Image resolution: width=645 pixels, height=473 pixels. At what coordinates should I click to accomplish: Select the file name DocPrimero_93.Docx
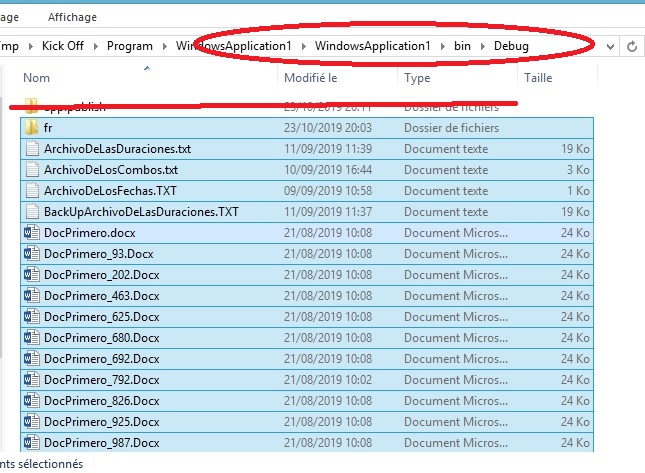click(98, 254)
